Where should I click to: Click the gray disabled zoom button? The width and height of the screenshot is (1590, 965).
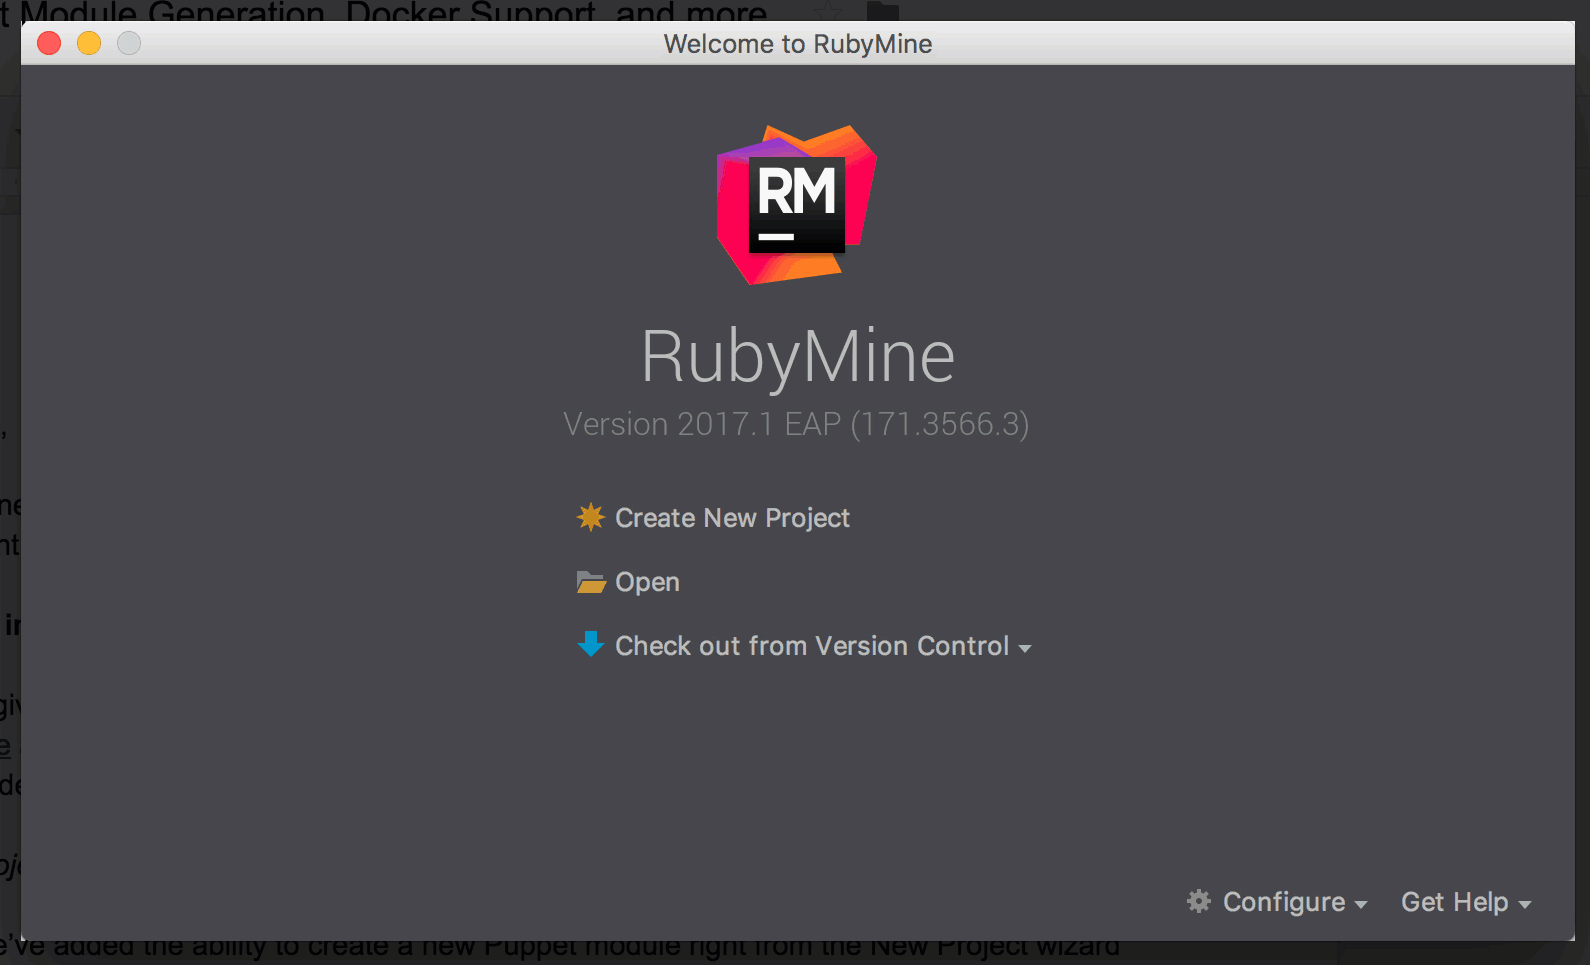[129, 43]
